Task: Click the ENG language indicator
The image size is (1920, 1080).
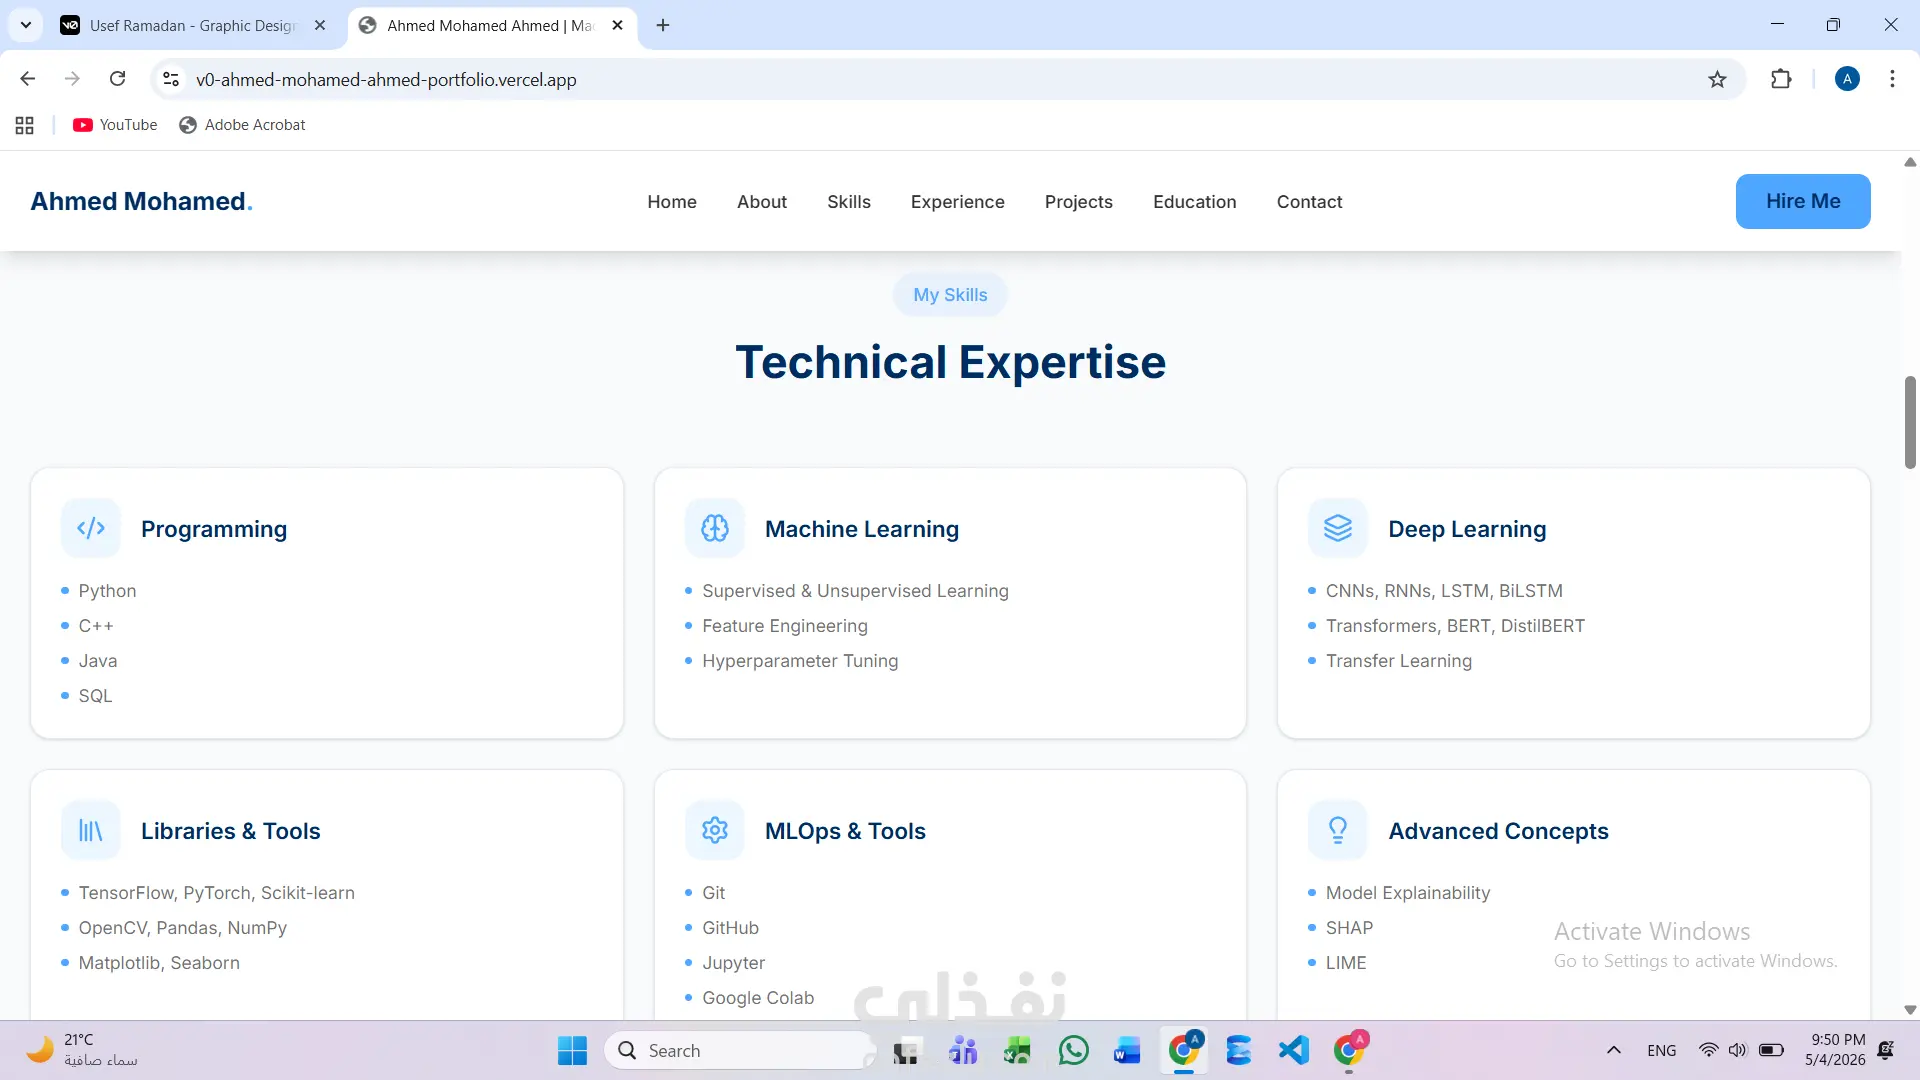Action: point(1661,1051)
